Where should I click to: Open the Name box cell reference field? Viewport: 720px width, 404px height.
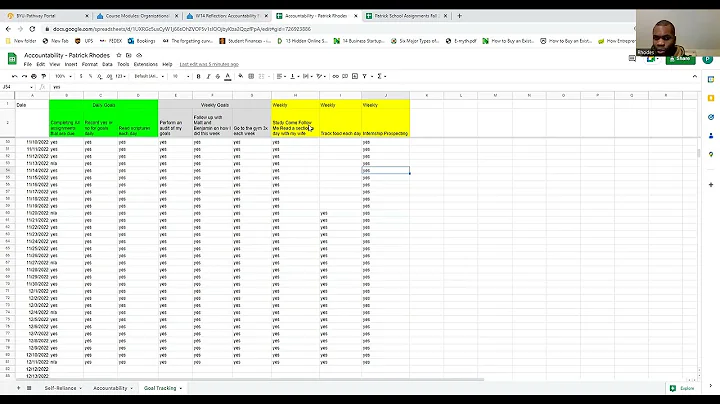(17, 87)
